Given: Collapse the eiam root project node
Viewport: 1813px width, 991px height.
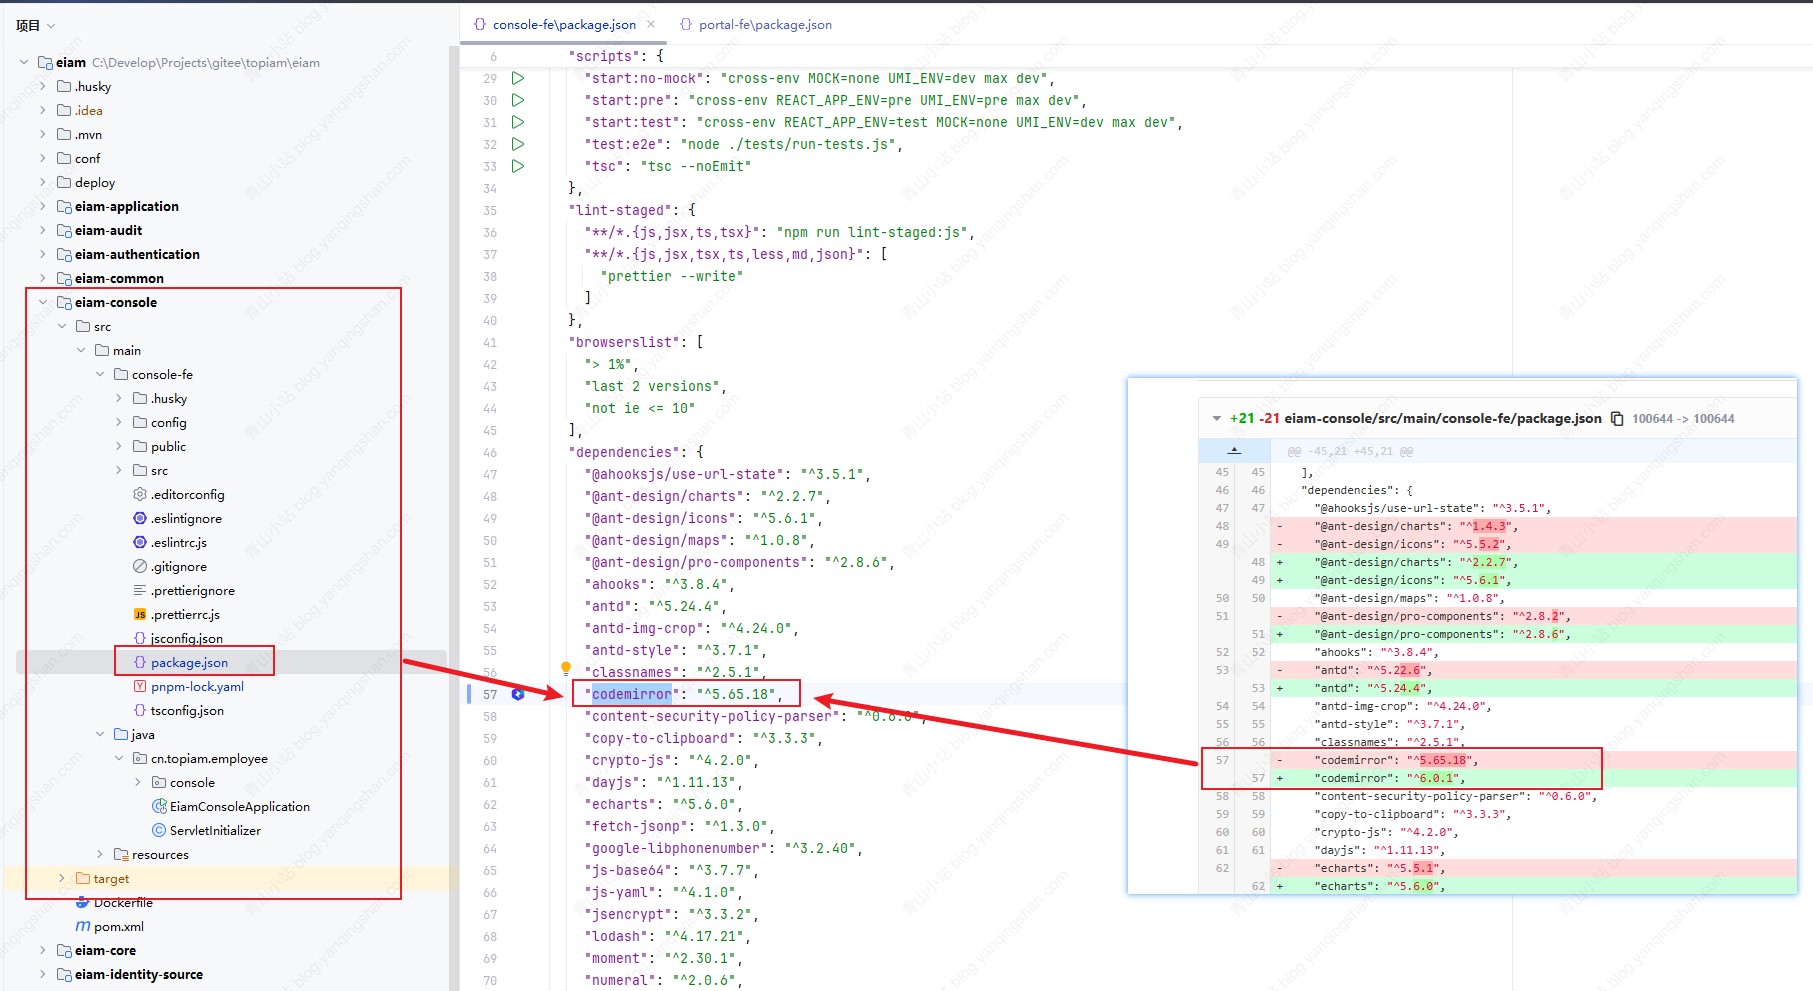Looking at the screenshot, I should (24, 62).
